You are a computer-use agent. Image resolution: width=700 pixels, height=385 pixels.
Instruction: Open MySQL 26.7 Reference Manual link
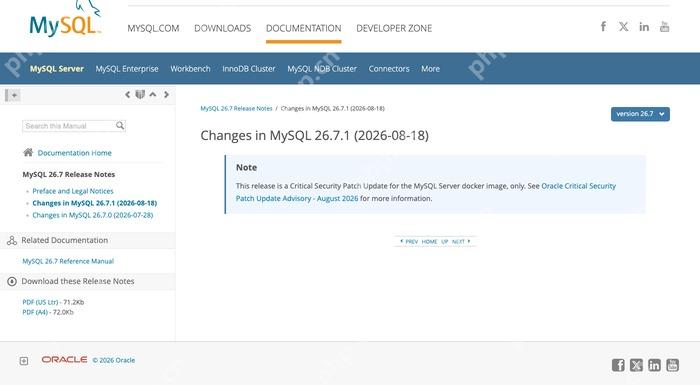68,261
